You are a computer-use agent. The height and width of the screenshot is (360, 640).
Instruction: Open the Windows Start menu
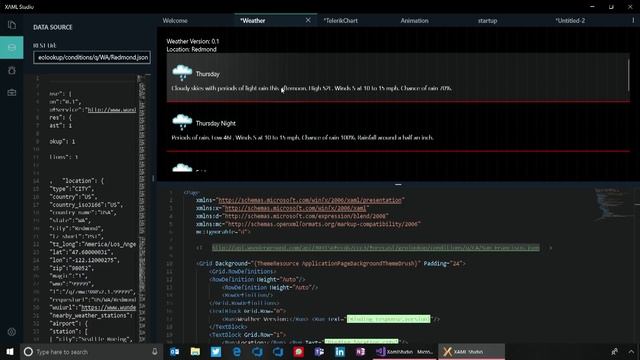tap(10, 351)
